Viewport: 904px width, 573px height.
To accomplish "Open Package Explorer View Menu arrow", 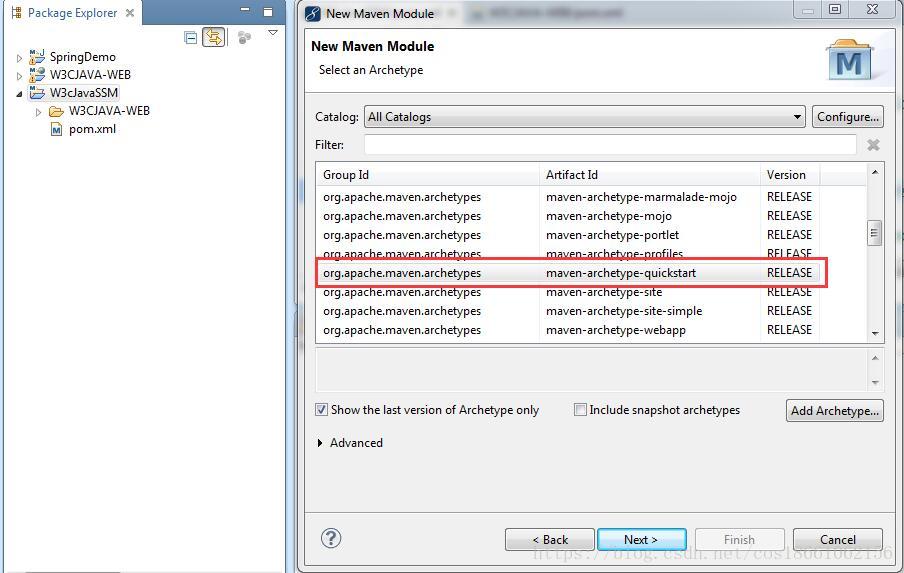I will click(x=273, y=33).
